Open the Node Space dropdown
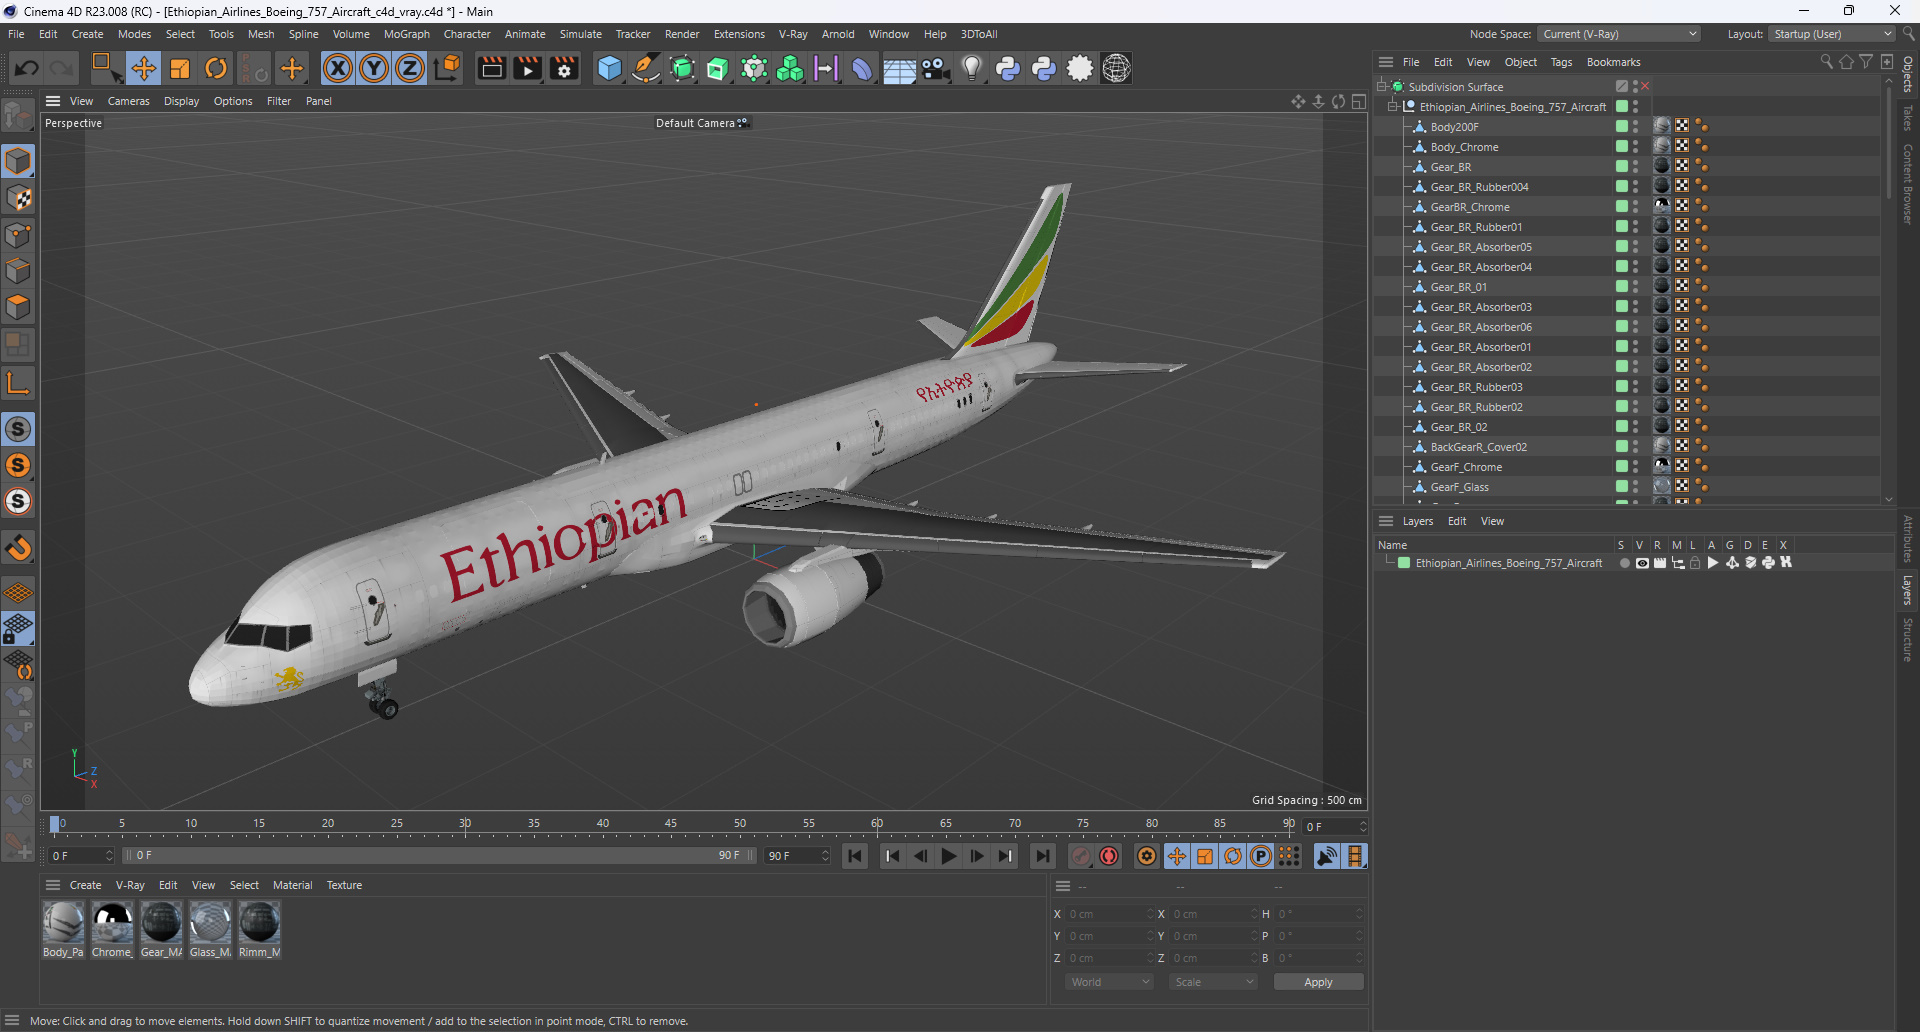The width and height of the screenshot is (1920, 1032). (x=1619, y=34)
